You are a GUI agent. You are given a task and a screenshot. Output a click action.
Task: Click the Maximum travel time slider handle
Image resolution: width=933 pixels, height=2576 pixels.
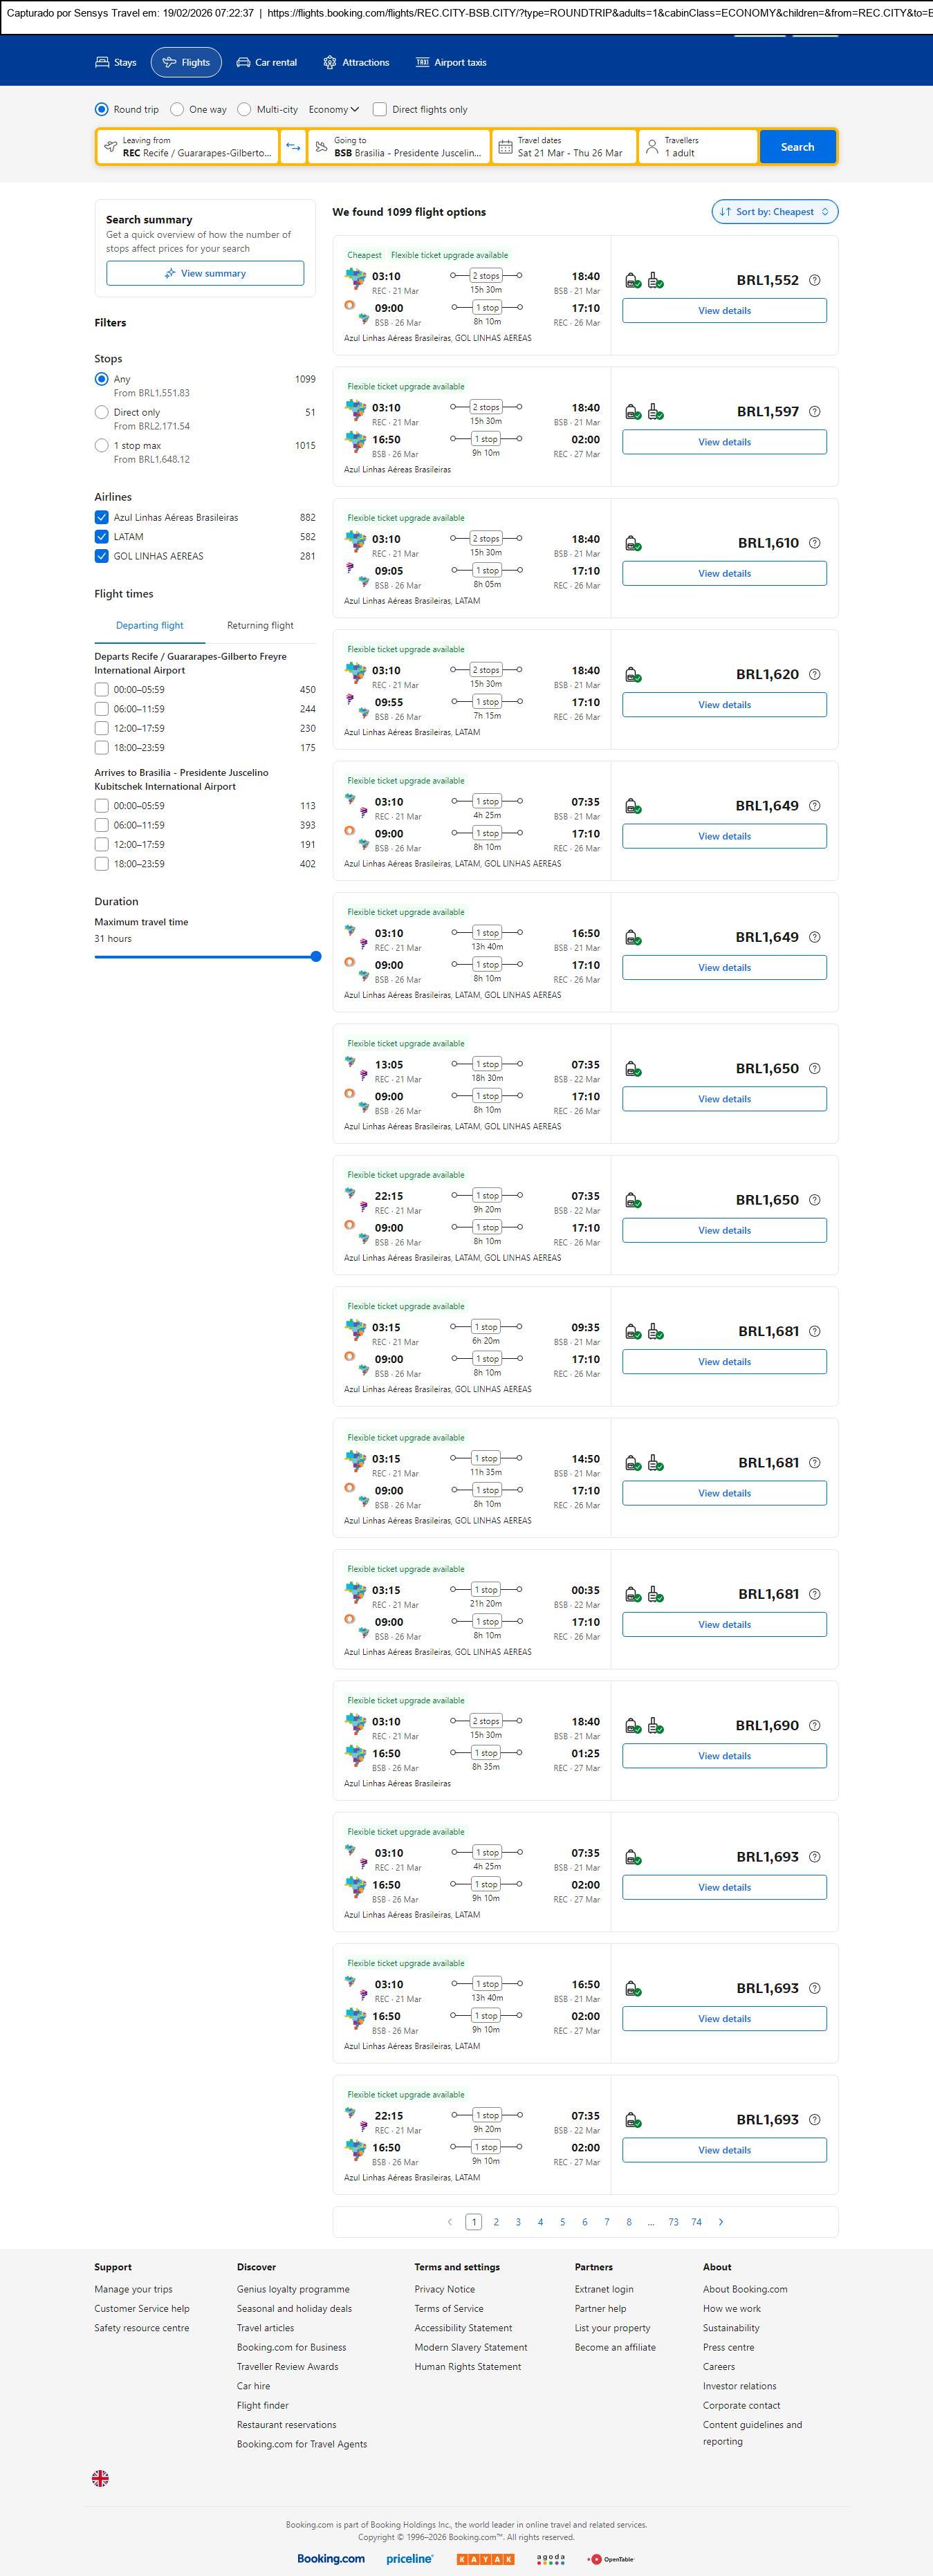(x=316, y=957)
